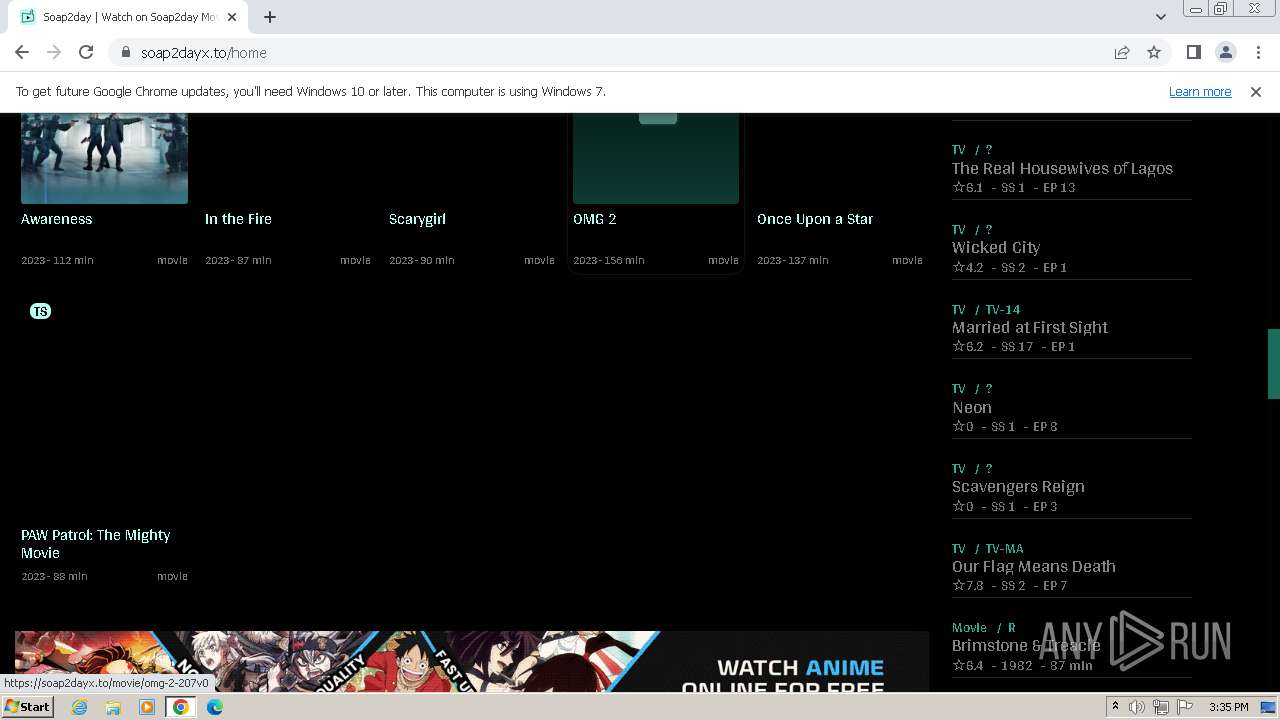Open a new browser tab

tap(270, 17)
